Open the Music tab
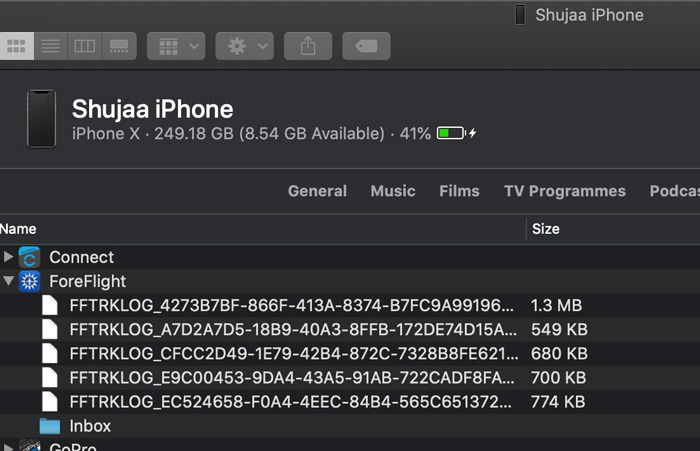This screenshot has height=451, width=700. click(x=393, y=191)
